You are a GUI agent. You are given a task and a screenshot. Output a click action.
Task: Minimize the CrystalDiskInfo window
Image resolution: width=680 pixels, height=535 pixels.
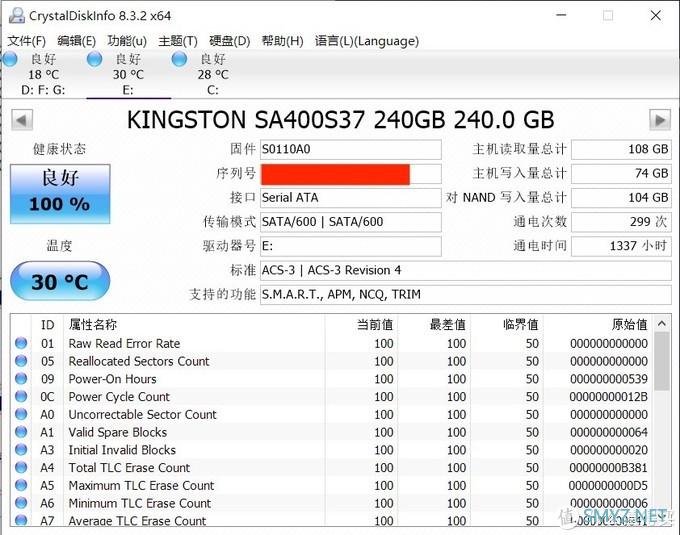(561, 16)
